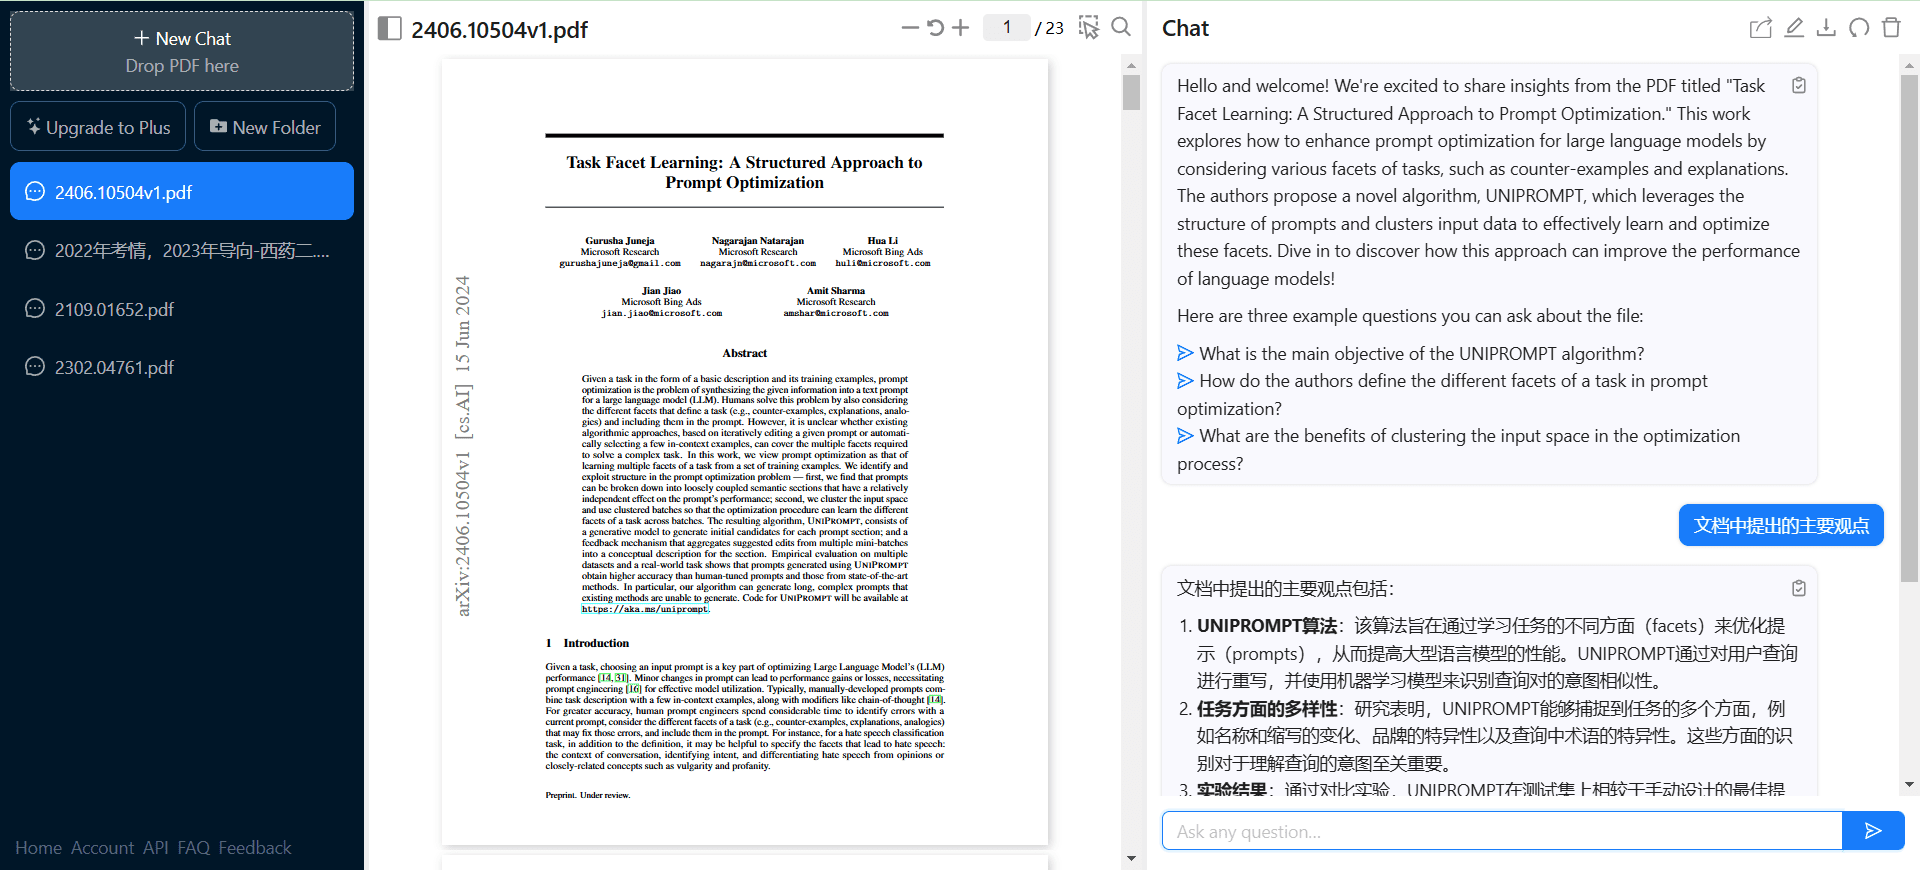Image resolution: width=1920 pixels, height=870 pixels.
Task: Click the 'Abstract' heading in the PDF
Action: (744, 353)
